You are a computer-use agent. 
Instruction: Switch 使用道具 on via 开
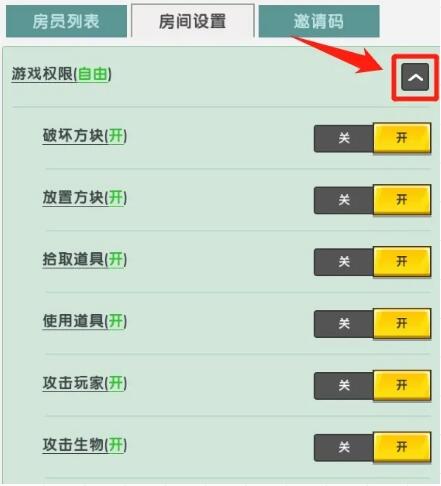pos(402,323)
